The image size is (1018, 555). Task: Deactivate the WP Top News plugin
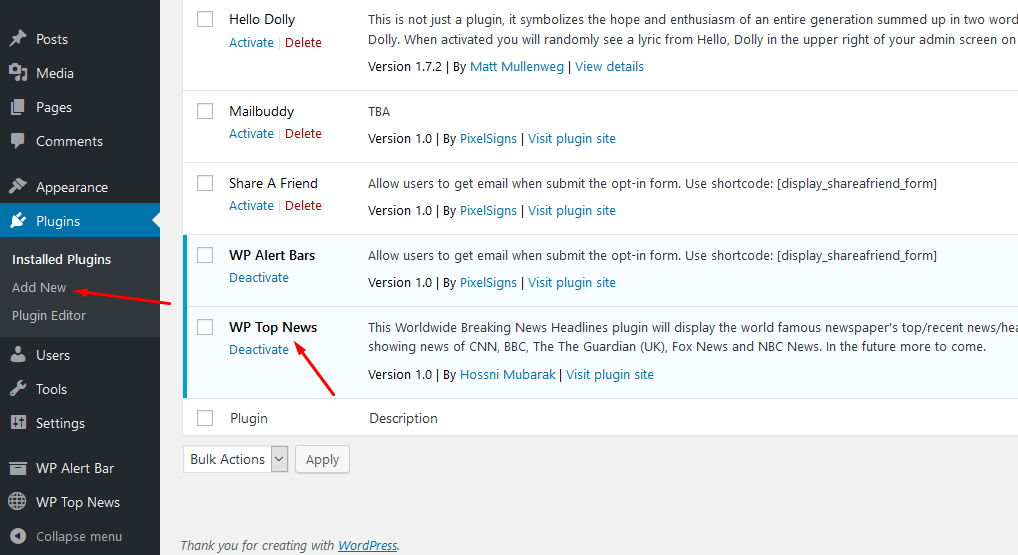point(259,349)
